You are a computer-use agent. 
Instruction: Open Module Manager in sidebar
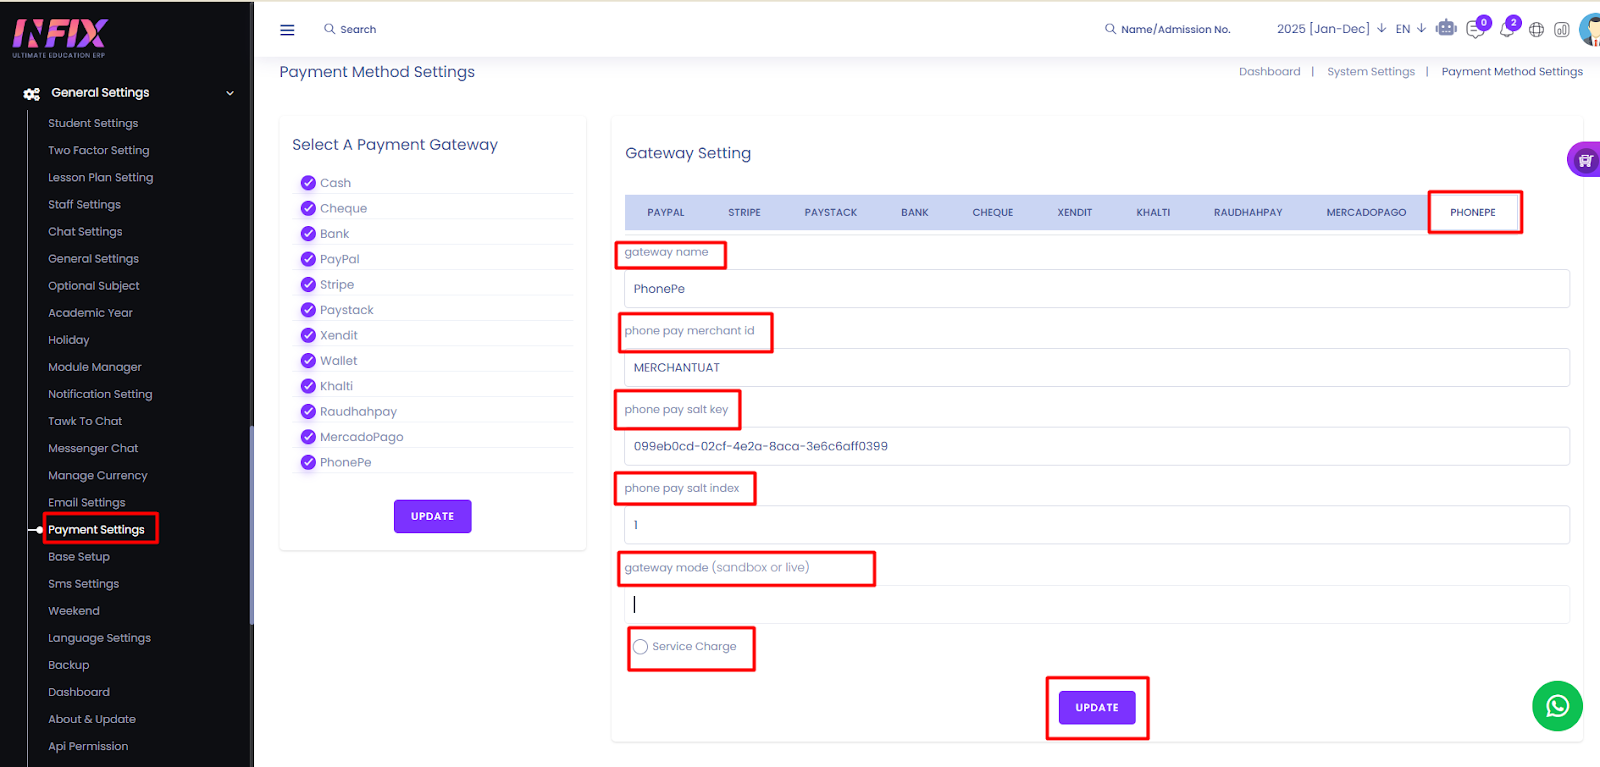pyautogui.click(x=95, y=367)
